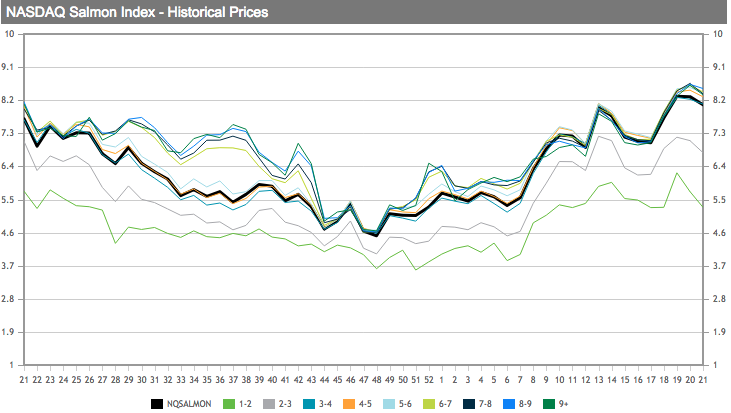Click week 13 on the x-axis
731x413 pixels.
599,380
